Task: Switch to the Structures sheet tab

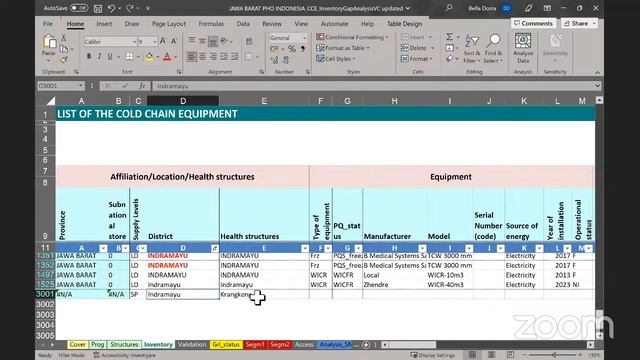Action: (124, 345)
